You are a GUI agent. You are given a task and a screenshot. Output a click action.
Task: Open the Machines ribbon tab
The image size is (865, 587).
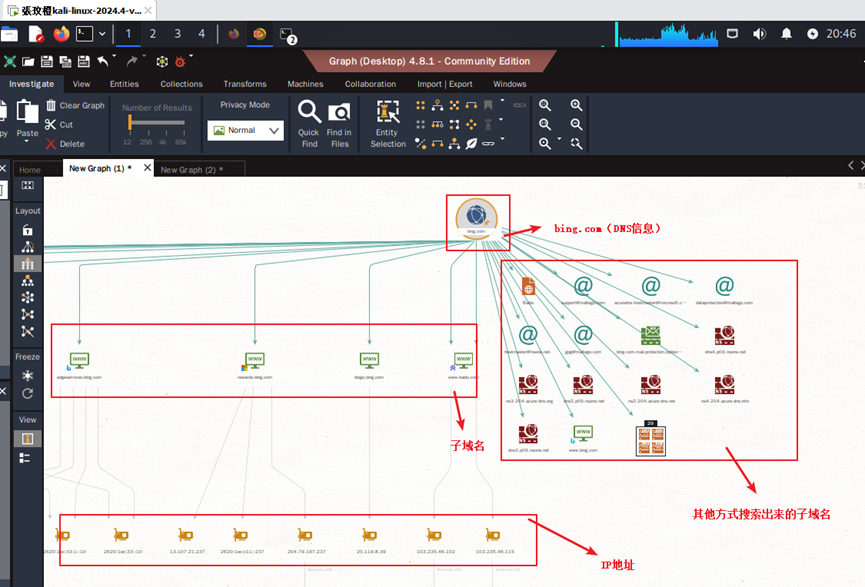click(305, 84)
